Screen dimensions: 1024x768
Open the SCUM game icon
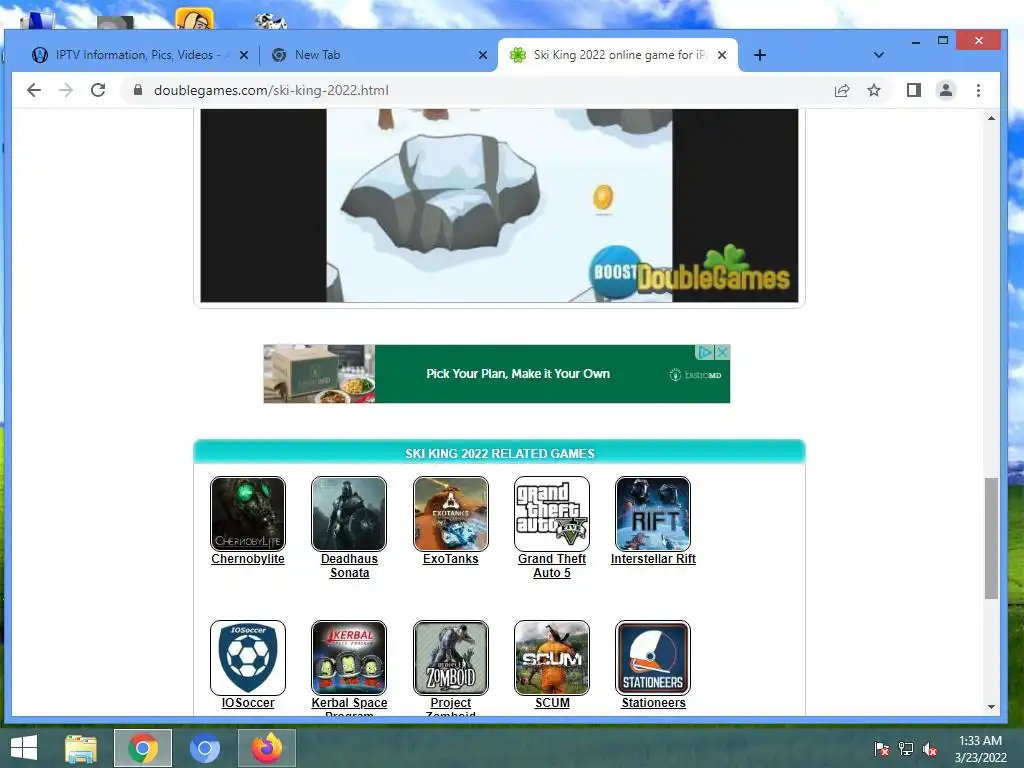[552, 658]
